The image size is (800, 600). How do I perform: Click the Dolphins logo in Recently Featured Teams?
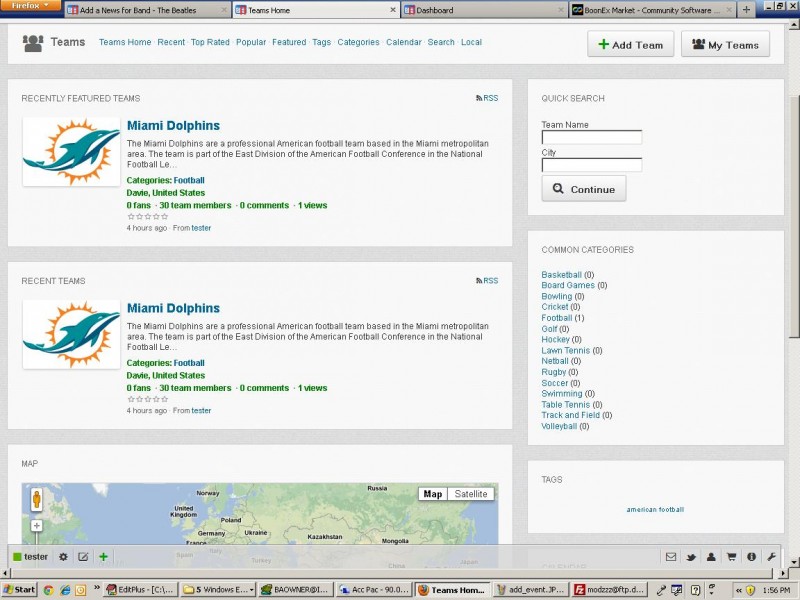71,152
